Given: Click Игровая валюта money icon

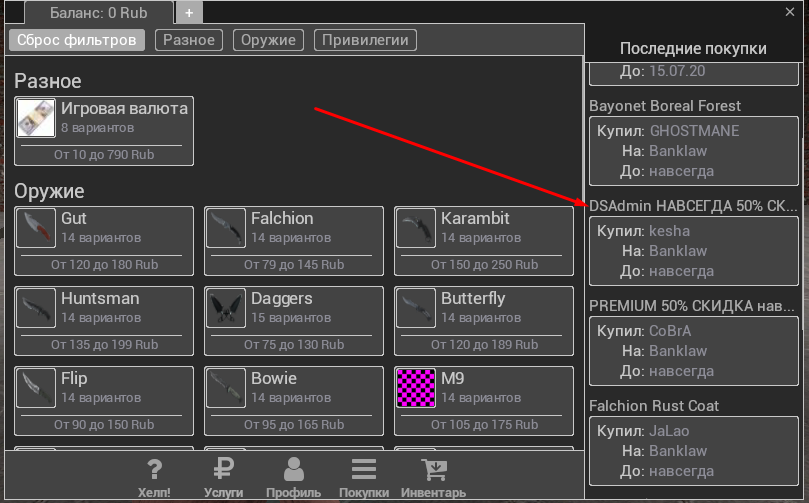Looking at the screenshot, I should coord(35,119).
